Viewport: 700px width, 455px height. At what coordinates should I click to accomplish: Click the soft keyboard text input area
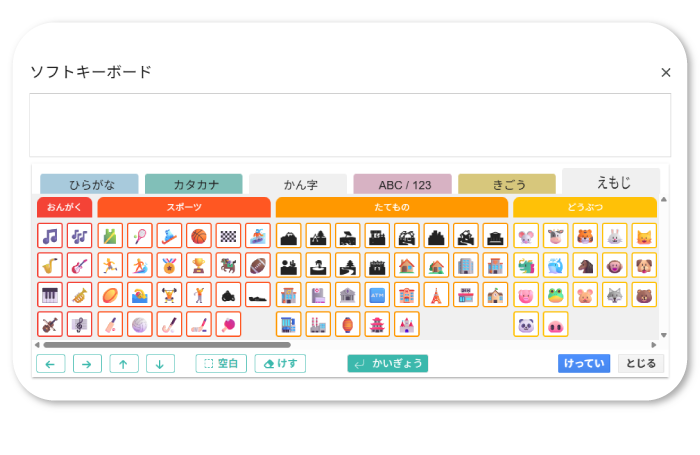[x=349, y=125]
